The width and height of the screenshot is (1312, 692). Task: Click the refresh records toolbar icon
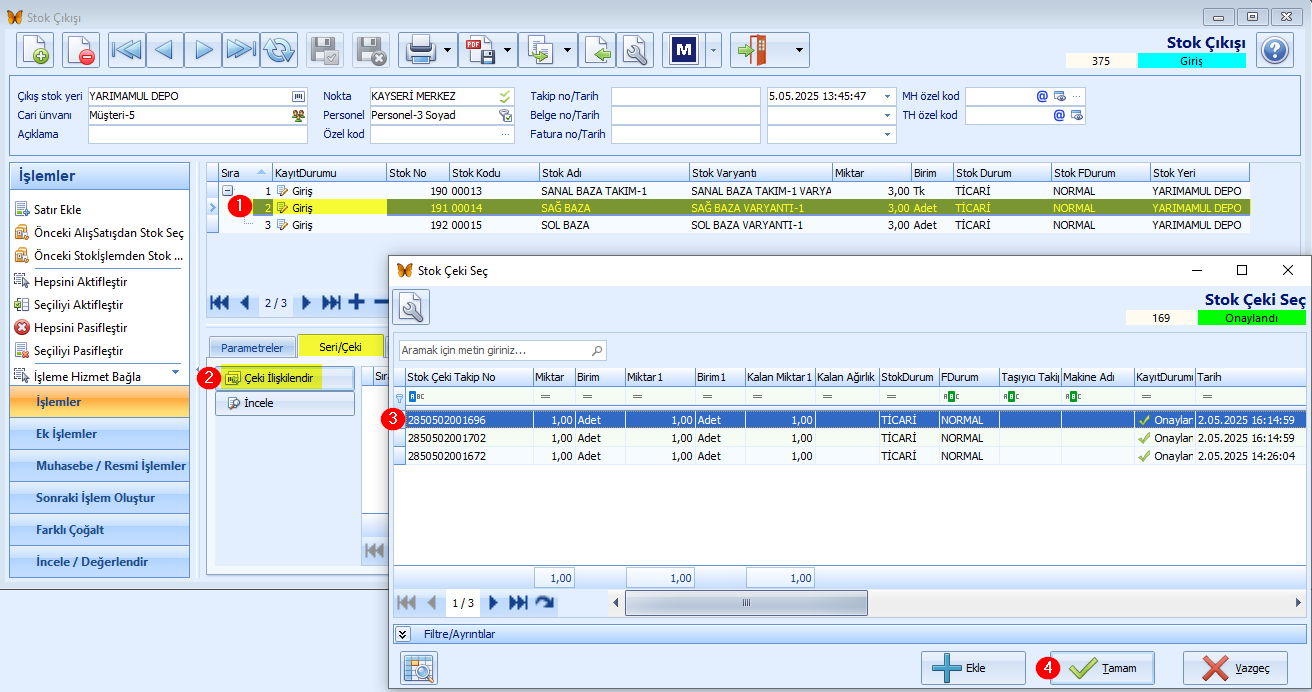click(x=280, y=49)
